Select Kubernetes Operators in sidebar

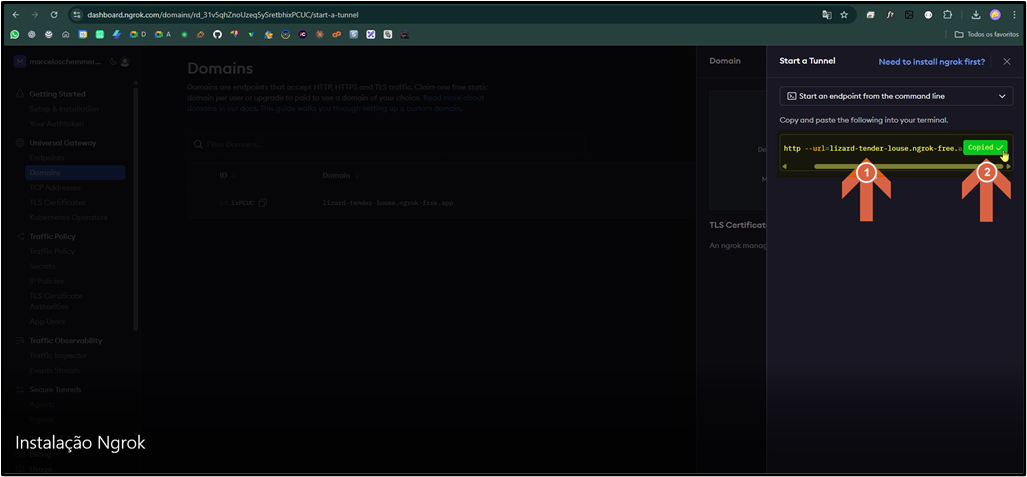(x=68, y=217)
